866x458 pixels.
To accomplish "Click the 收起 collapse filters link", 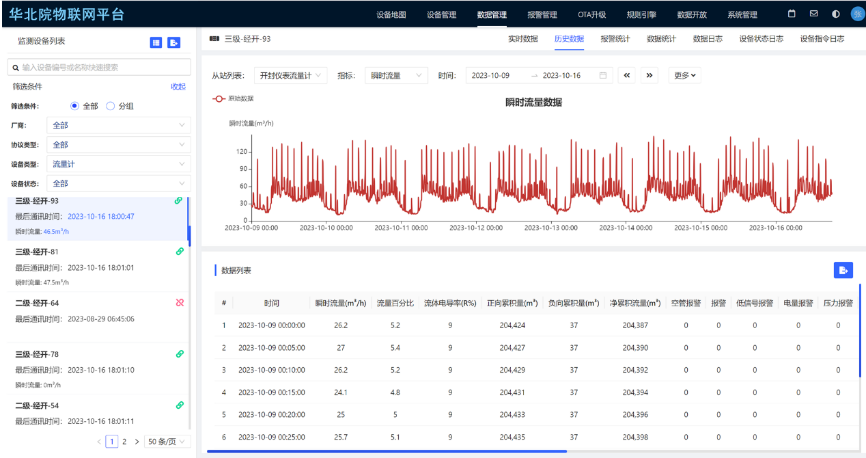I will [178, 87].
